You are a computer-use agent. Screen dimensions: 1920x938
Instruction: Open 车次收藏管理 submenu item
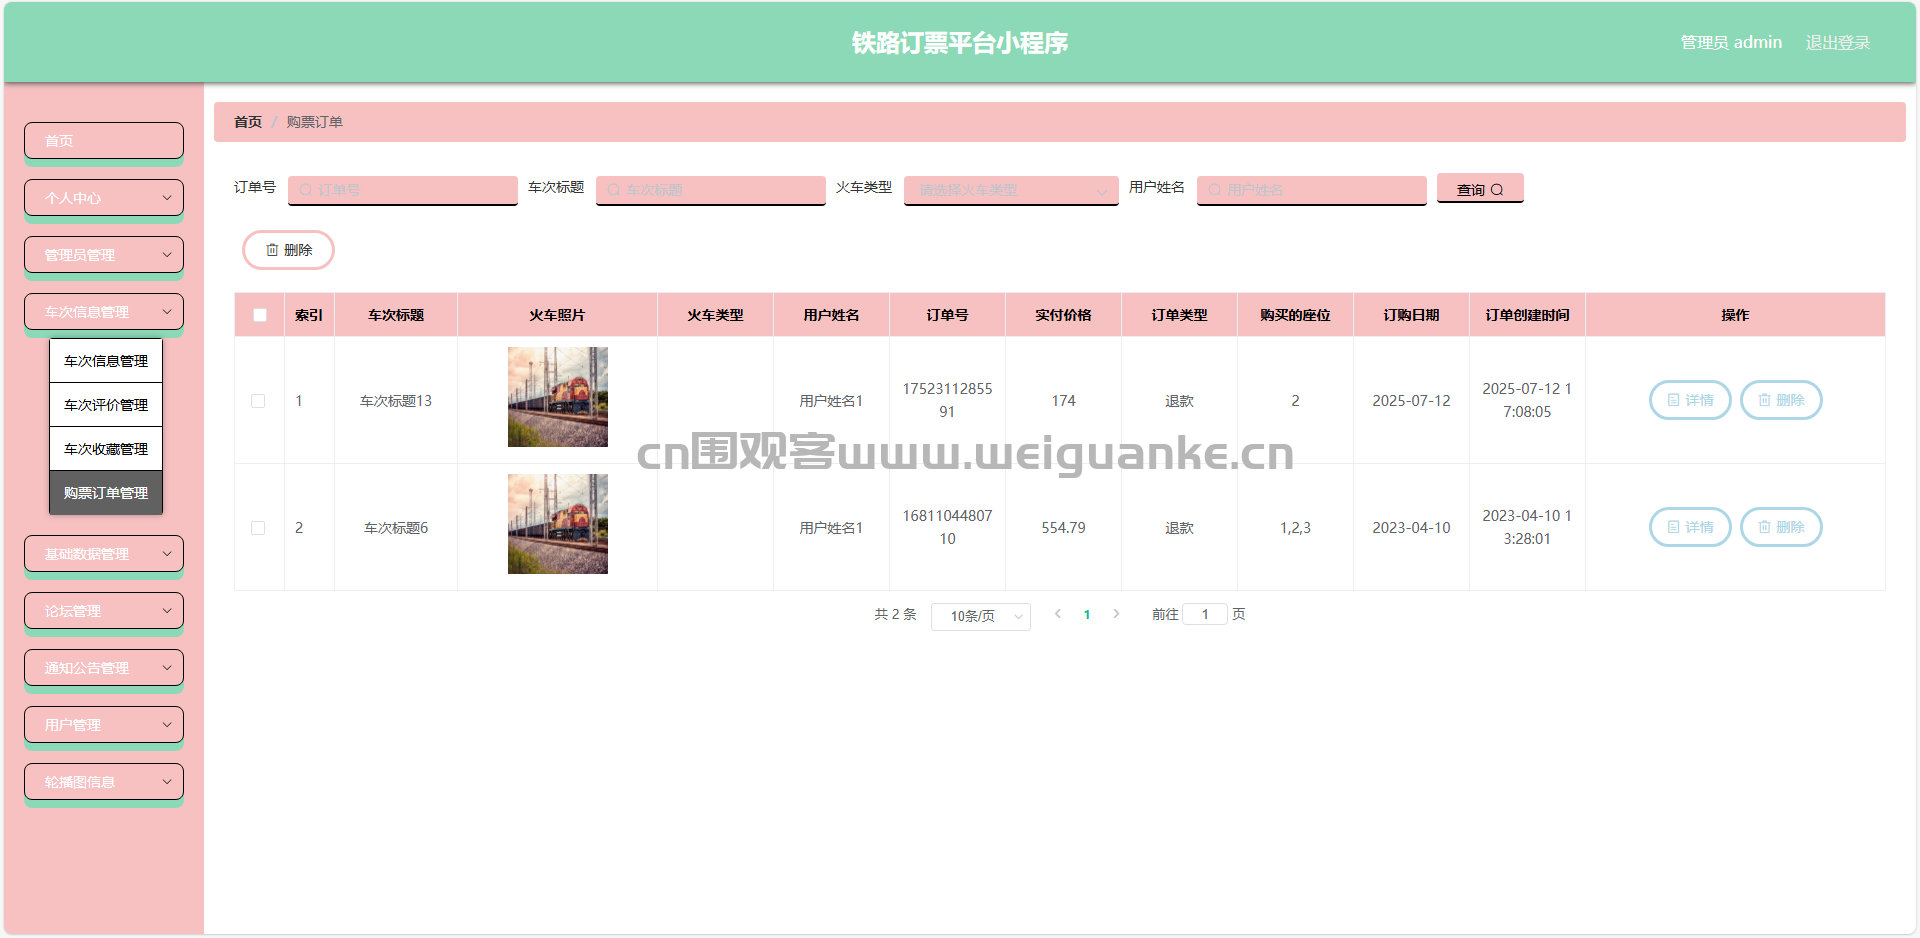click(x=106, y=449)
